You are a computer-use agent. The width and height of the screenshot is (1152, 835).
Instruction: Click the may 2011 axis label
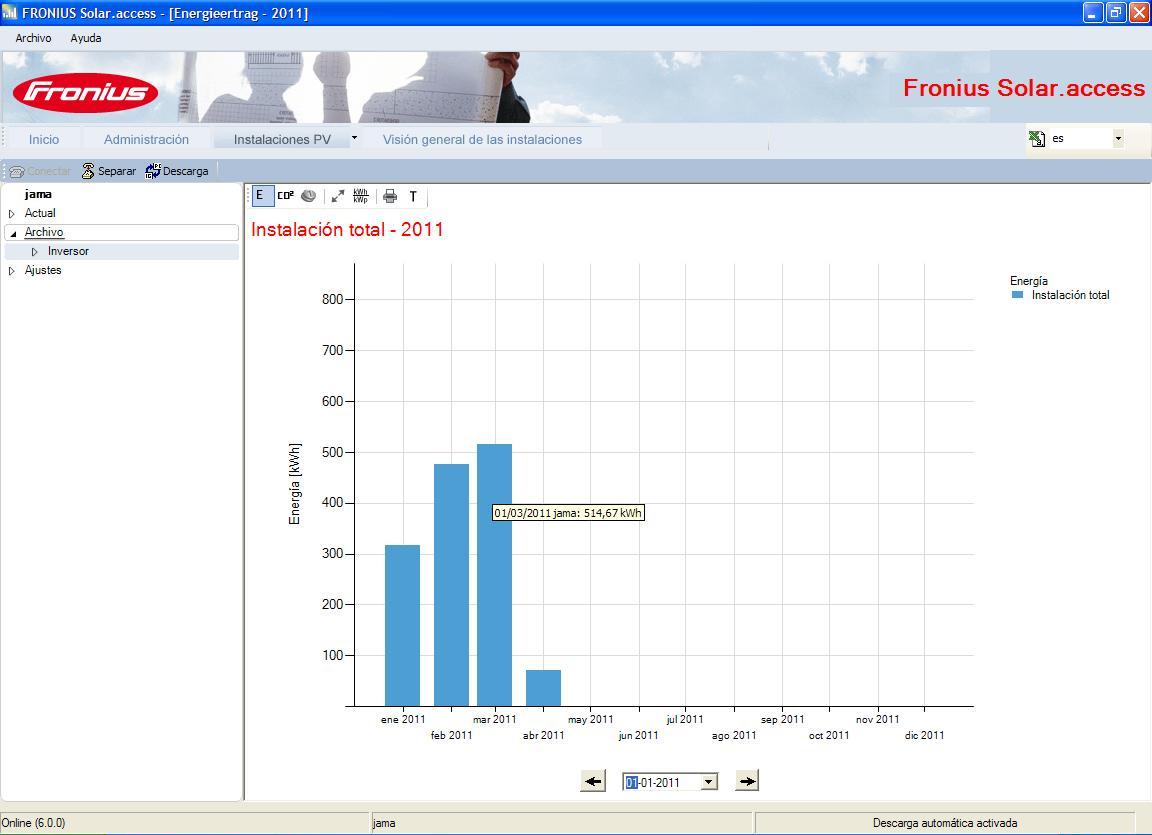tap(591, 720)
